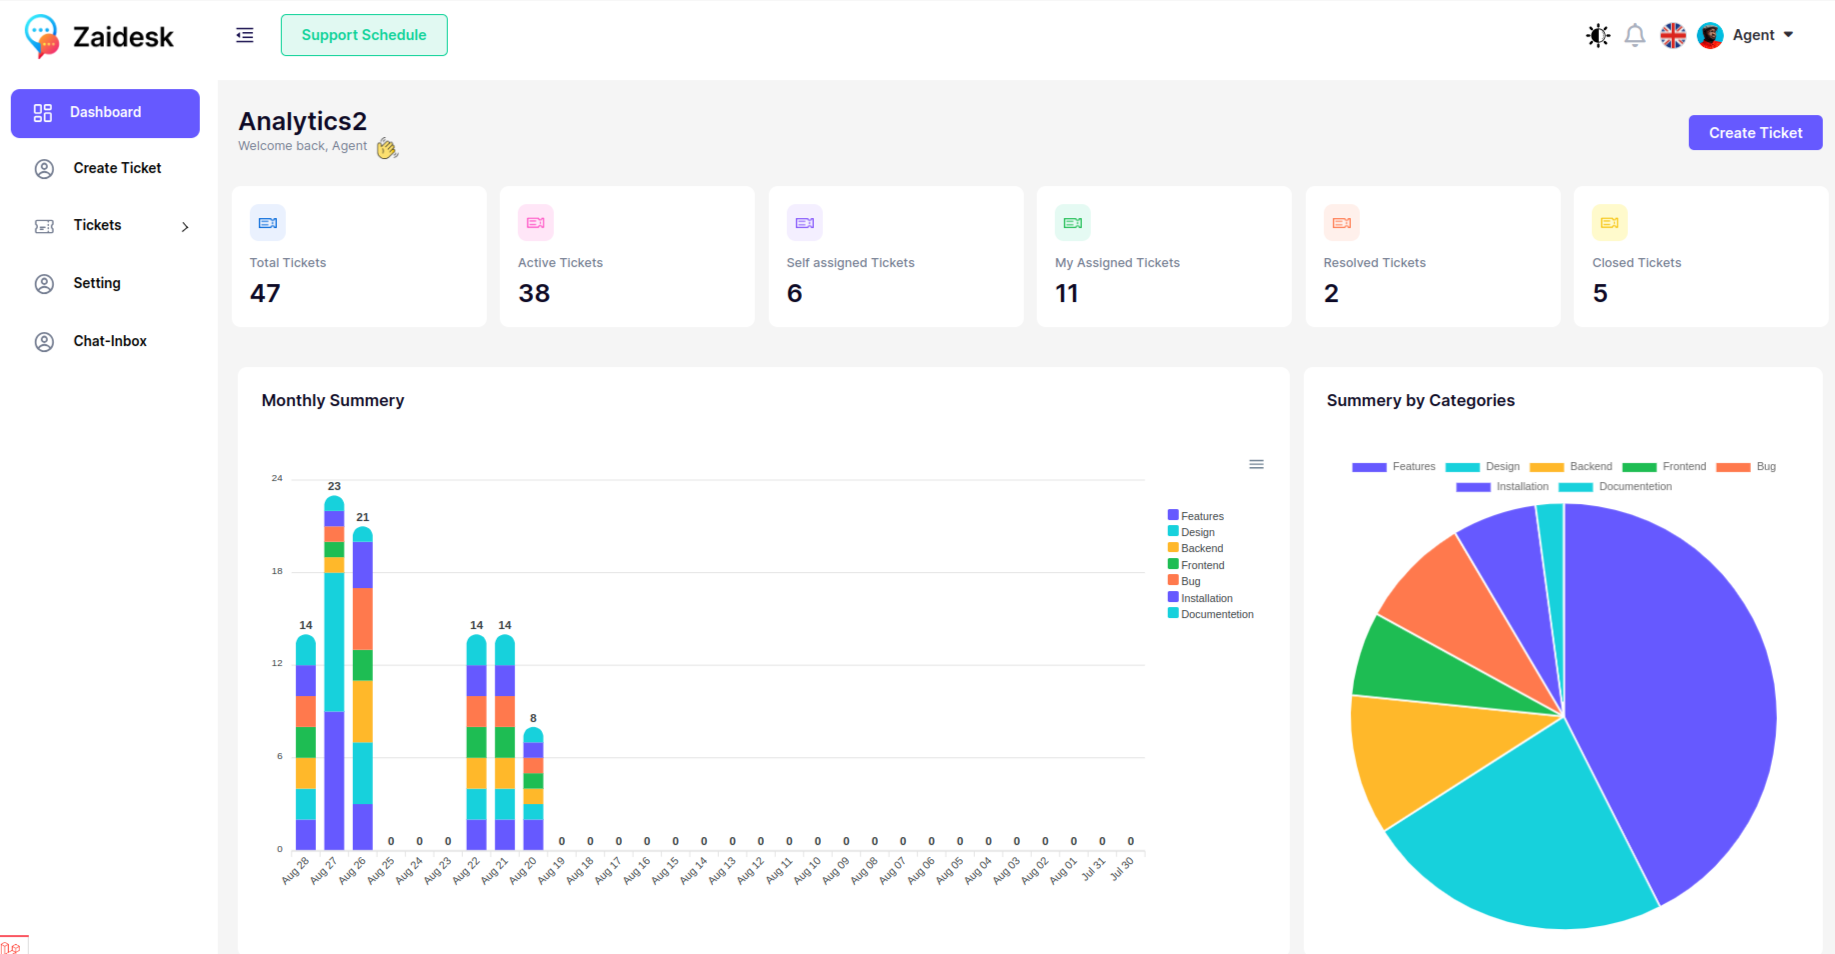This screenshot has height=954, width=1835.
Task: Toggle Design in pie chart legend
Action: click(1482, 467)
